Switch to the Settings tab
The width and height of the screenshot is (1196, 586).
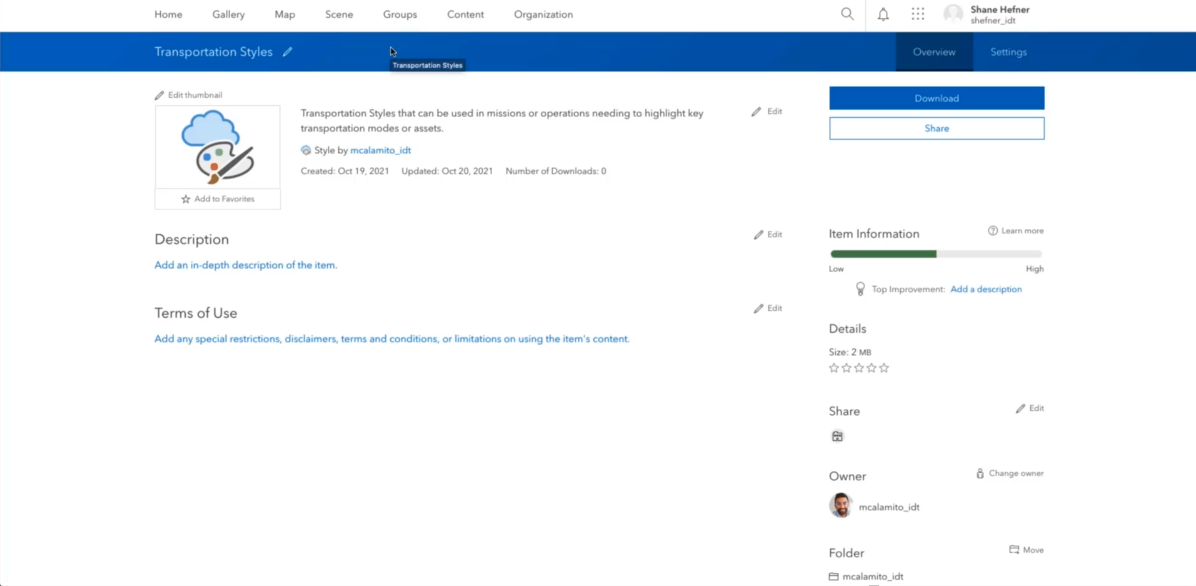pos(1008,52)
